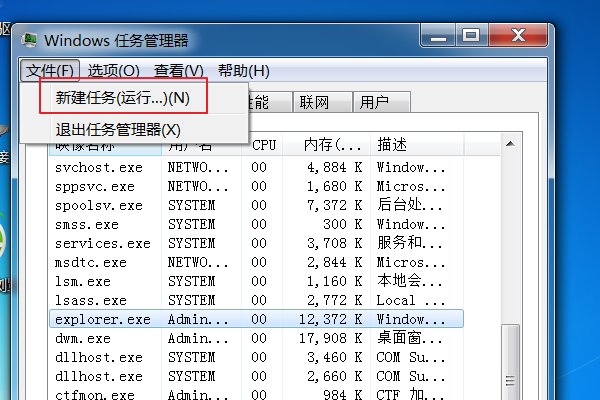Minimize the Task Manager window
Viewport: 600px width, 400px height.
pos(438,36)
